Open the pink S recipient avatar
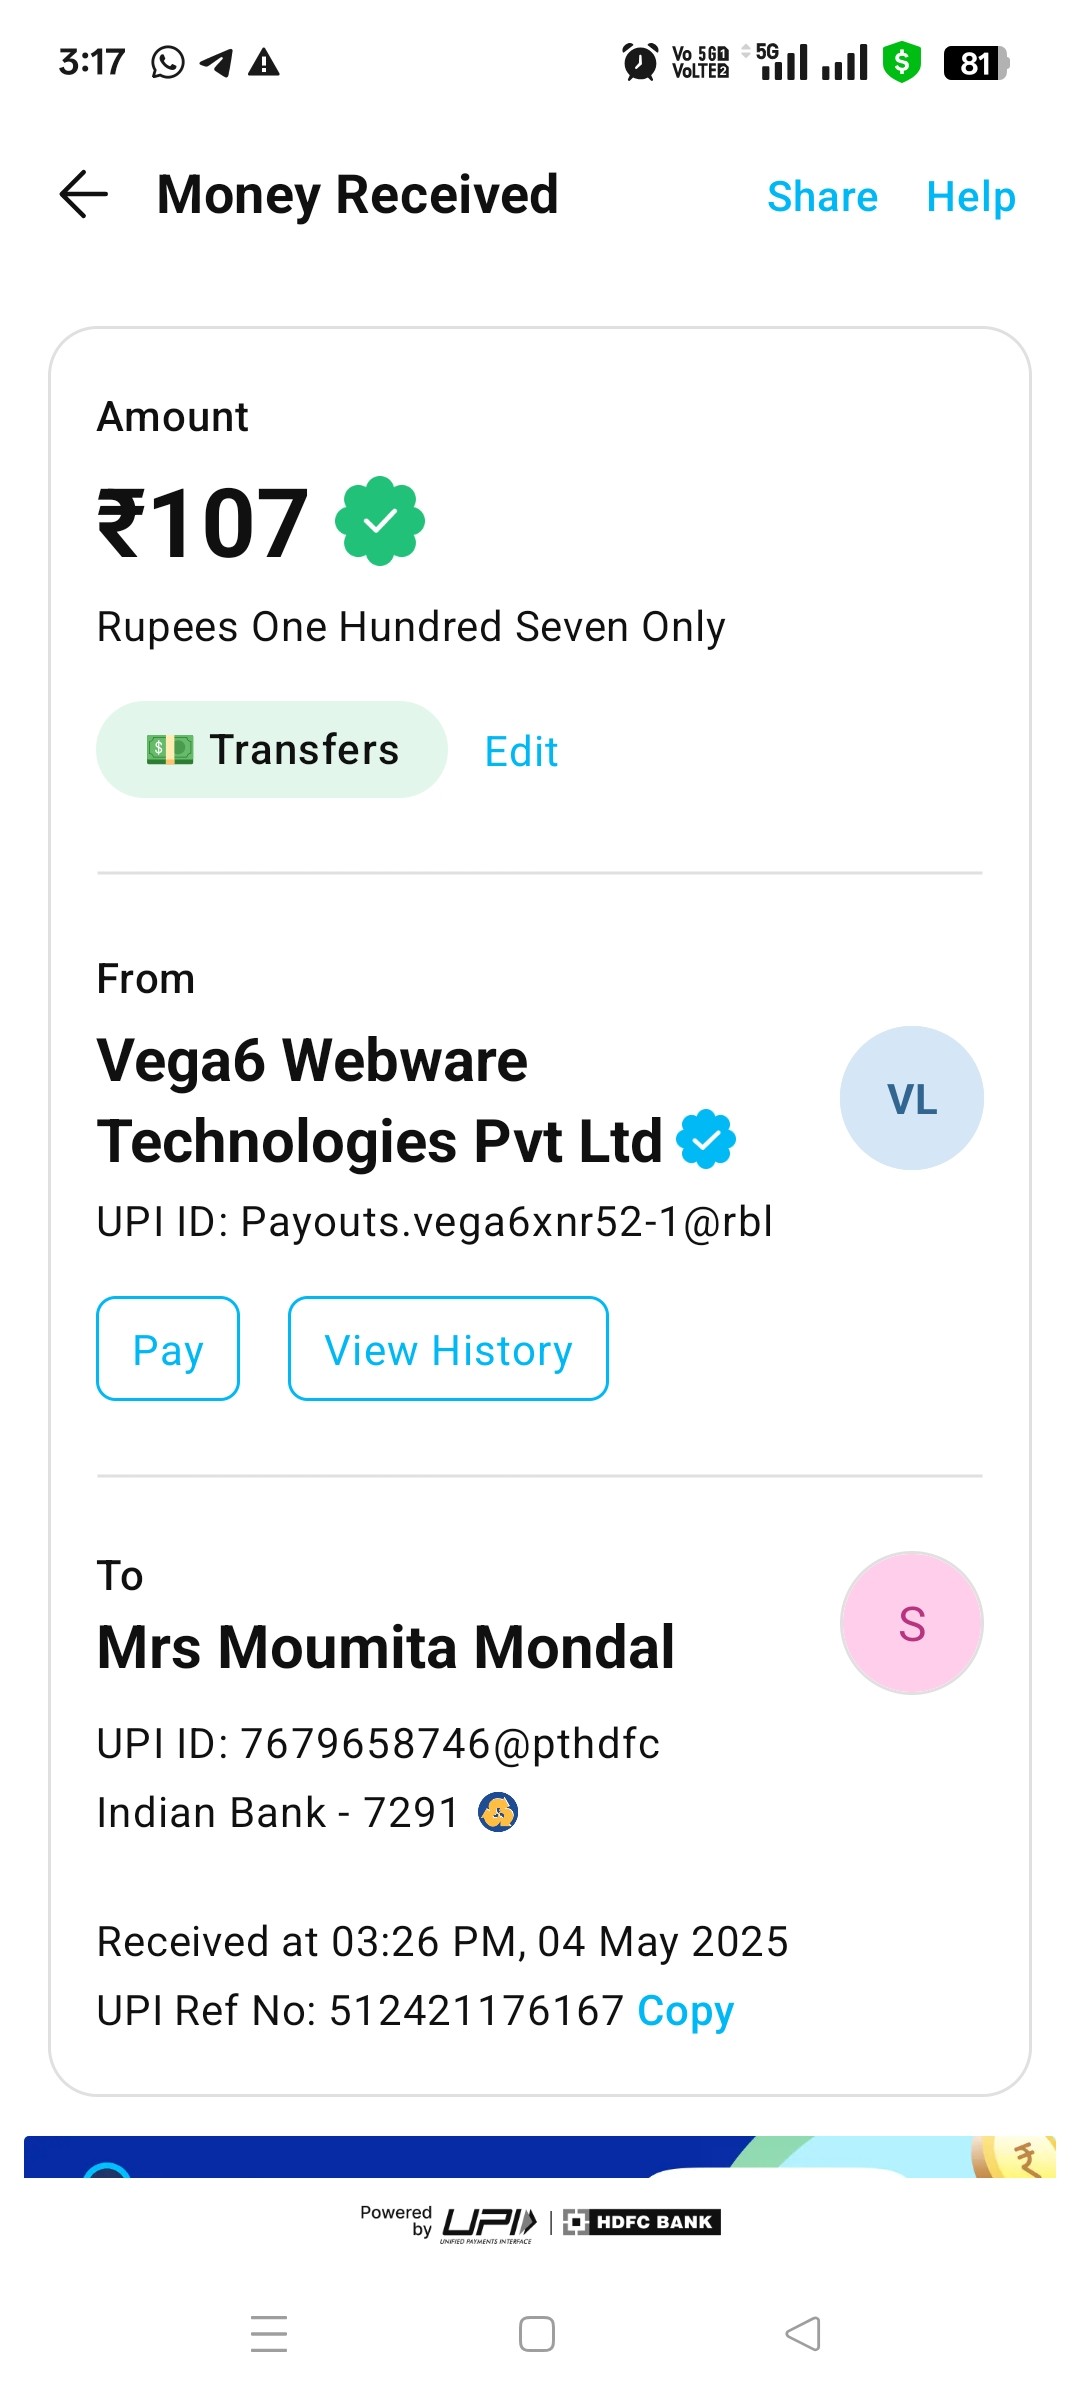This screenshot has height=2400, width=1080. (912, 1623)
